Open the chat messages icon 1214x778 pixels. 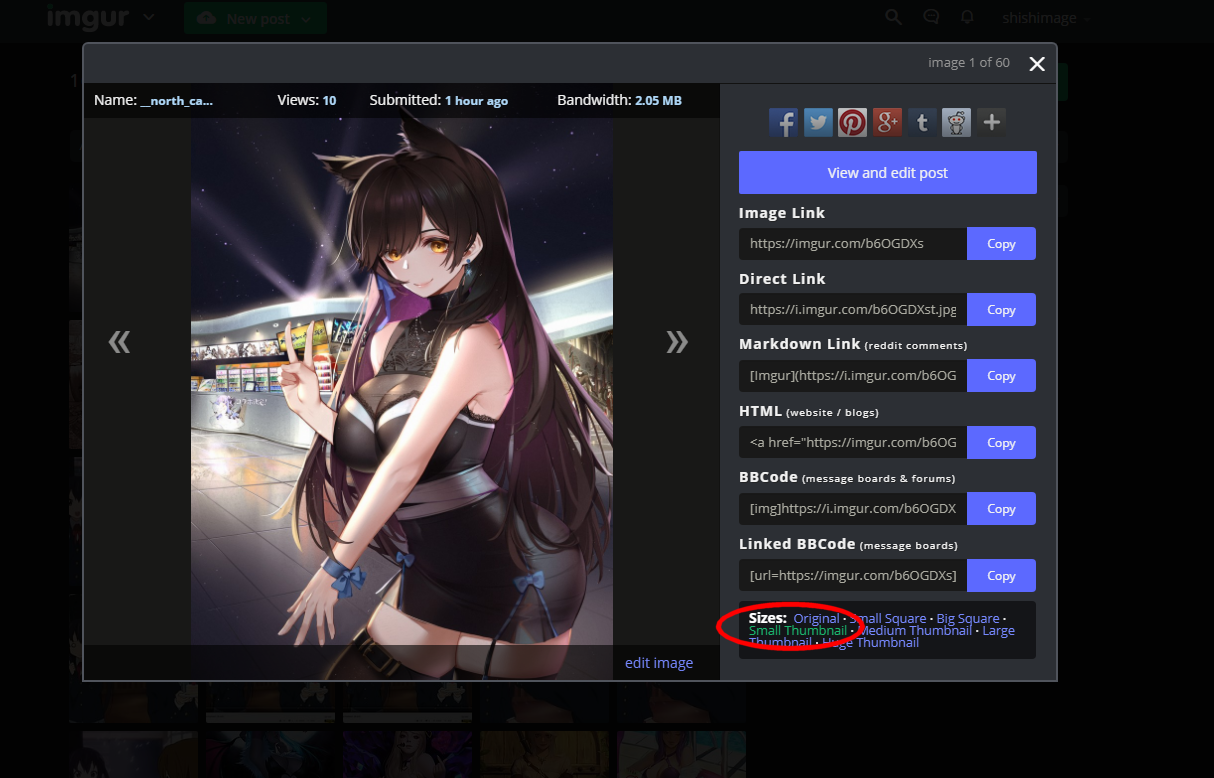coord(930,17)
